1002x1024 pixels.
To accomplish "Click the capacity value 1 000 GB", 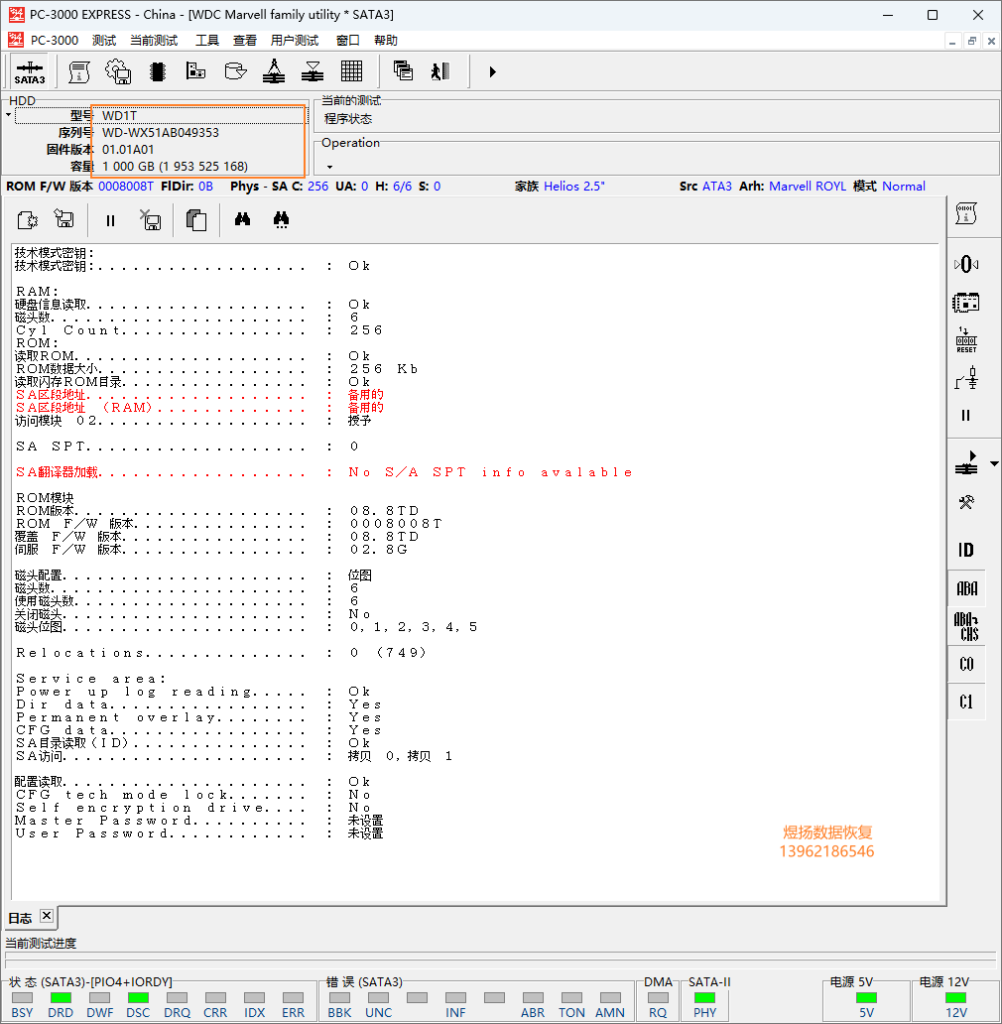I will 175,167.
